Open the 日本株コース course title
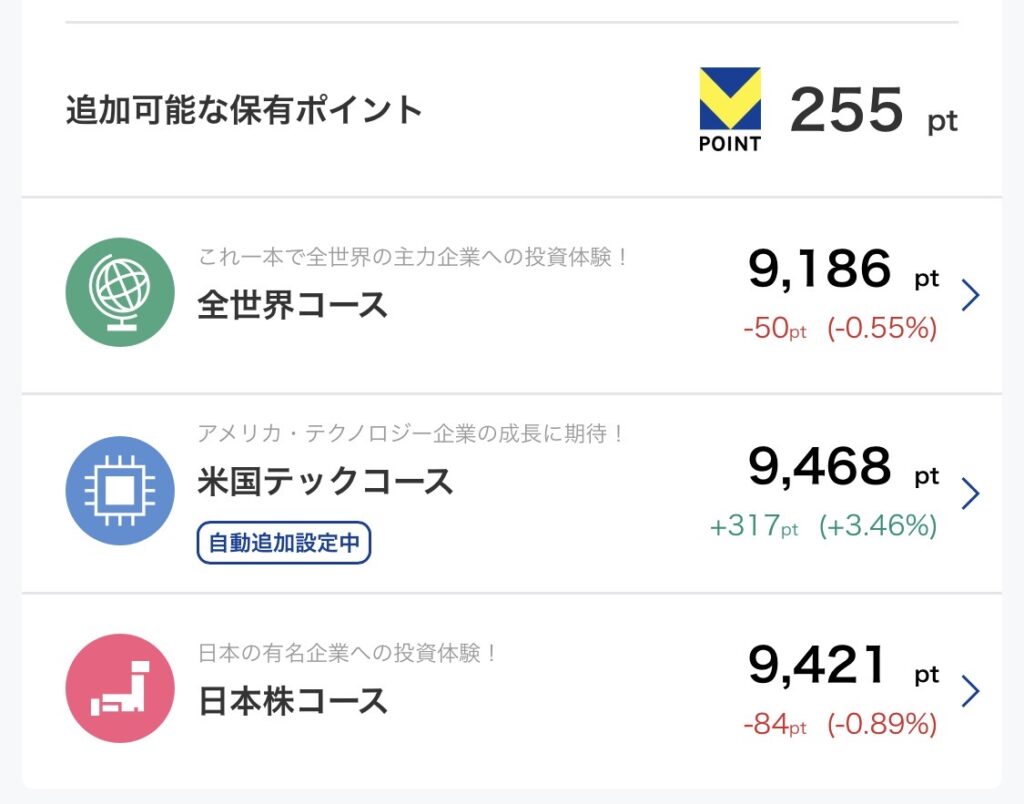Viewport: 1024px width, 804px height. [x=292, y=700]
